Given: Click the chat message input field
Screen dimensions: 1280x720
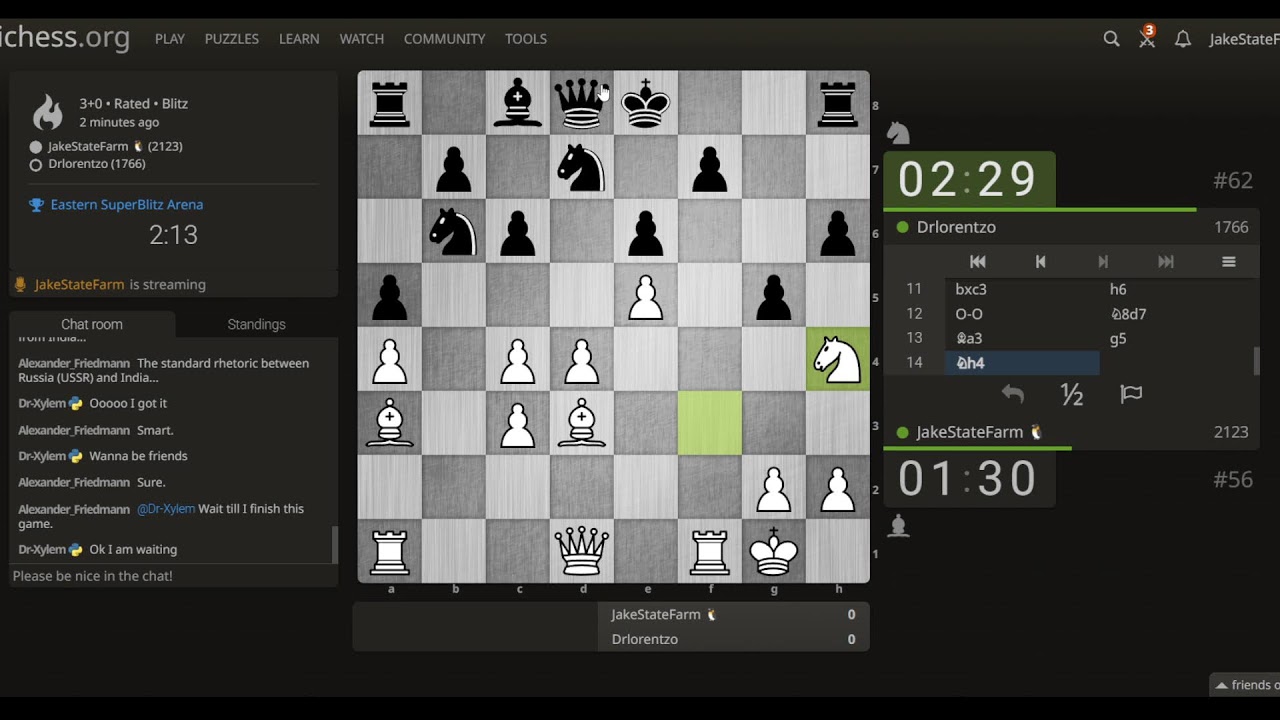Looking at the screenshot, I should [172, 576].
